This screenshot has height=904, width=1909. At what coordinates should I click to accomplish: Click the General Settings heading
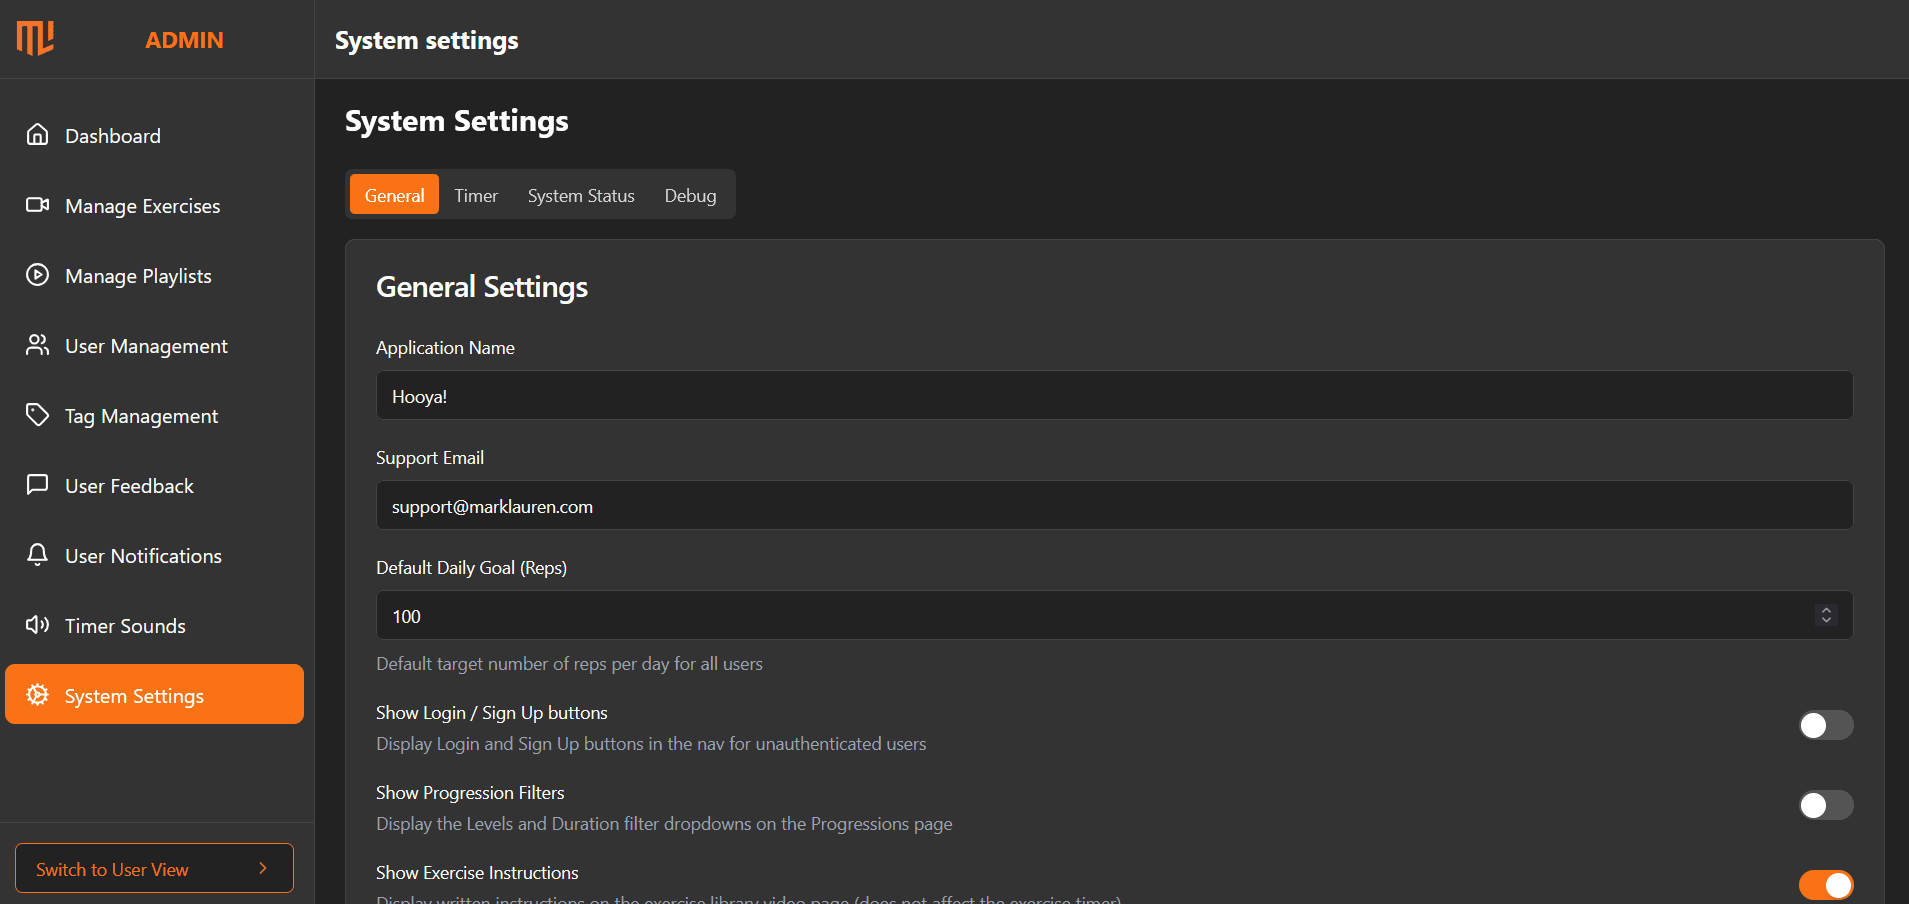click(x=482, y=287)
